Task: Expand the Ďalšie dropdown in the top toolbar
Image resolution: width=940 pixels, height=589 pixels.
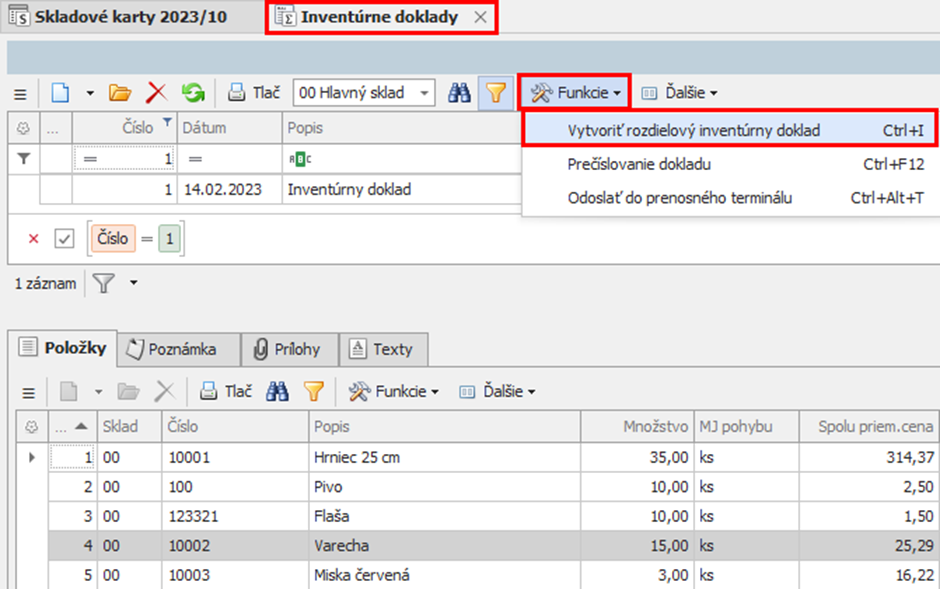Action: pyautogui.click(x=679, y=93)
